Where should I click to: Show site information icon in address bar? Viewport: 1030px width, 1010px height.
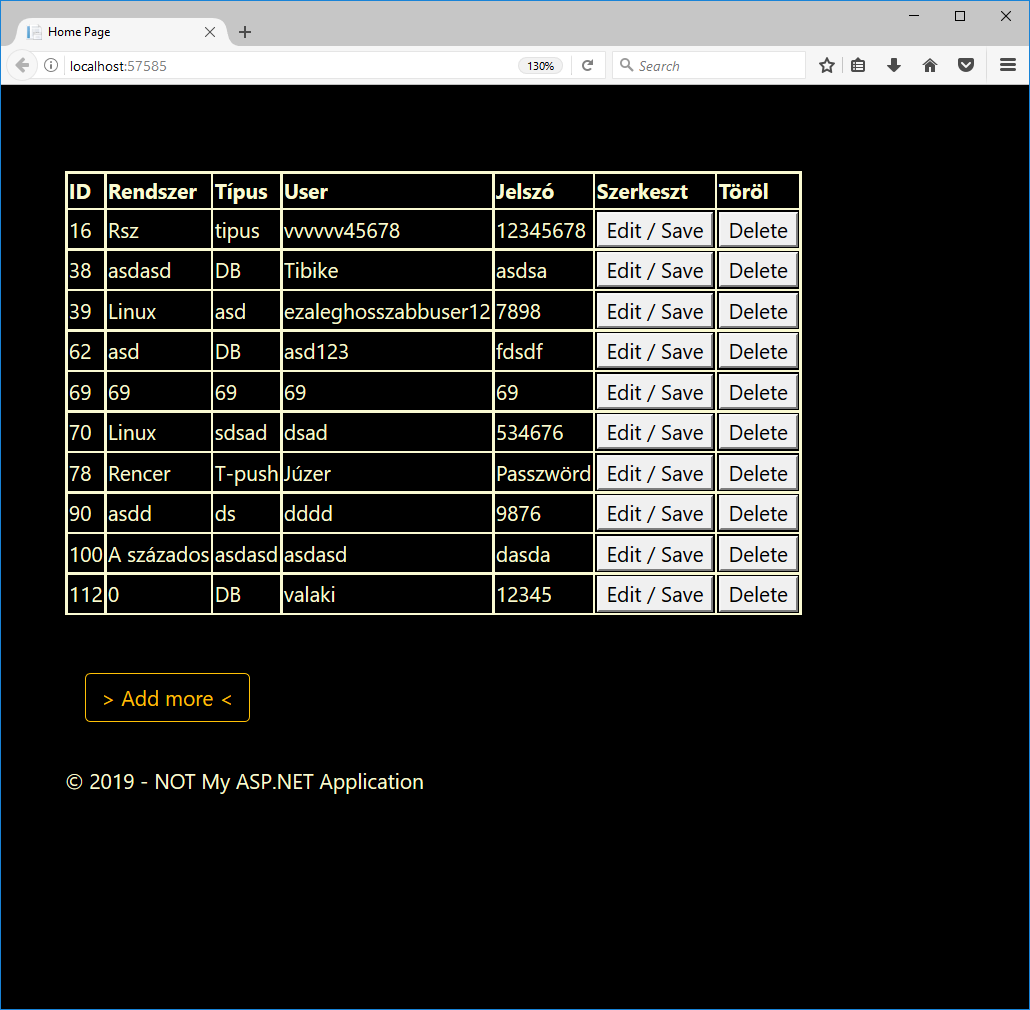click(51, 66)
